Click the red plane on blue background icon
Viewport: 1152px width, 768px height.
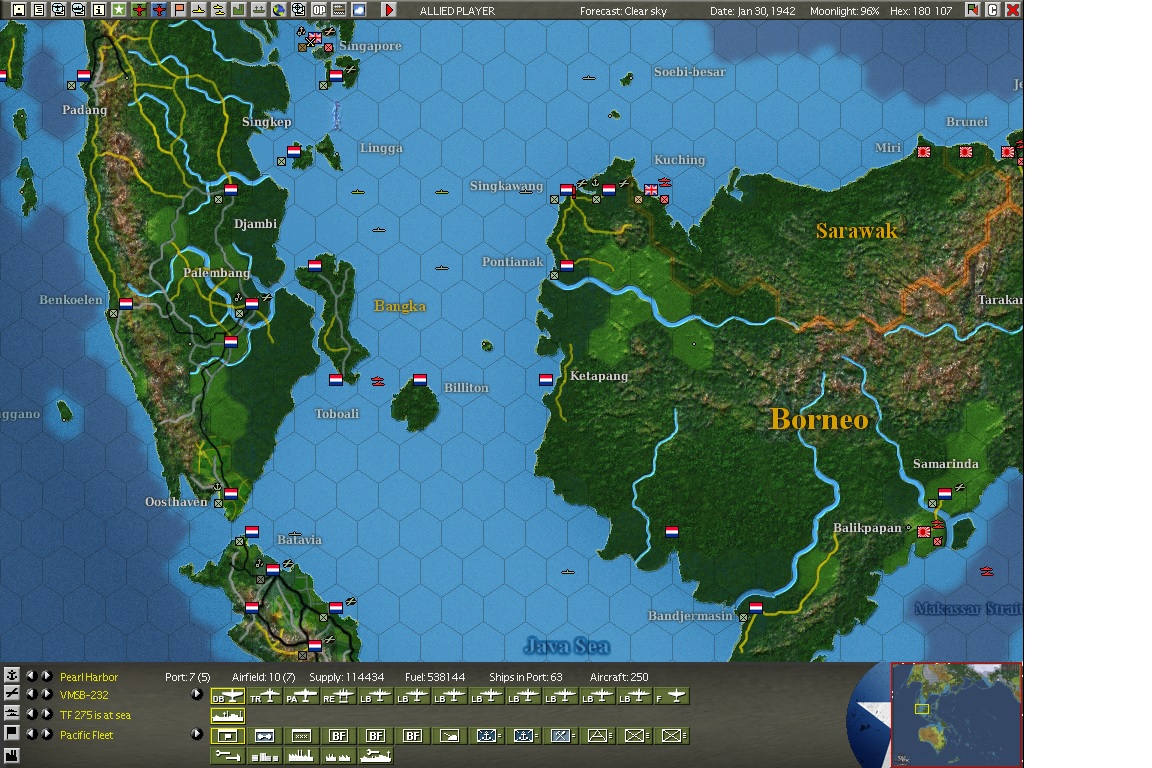coord(159,10)
